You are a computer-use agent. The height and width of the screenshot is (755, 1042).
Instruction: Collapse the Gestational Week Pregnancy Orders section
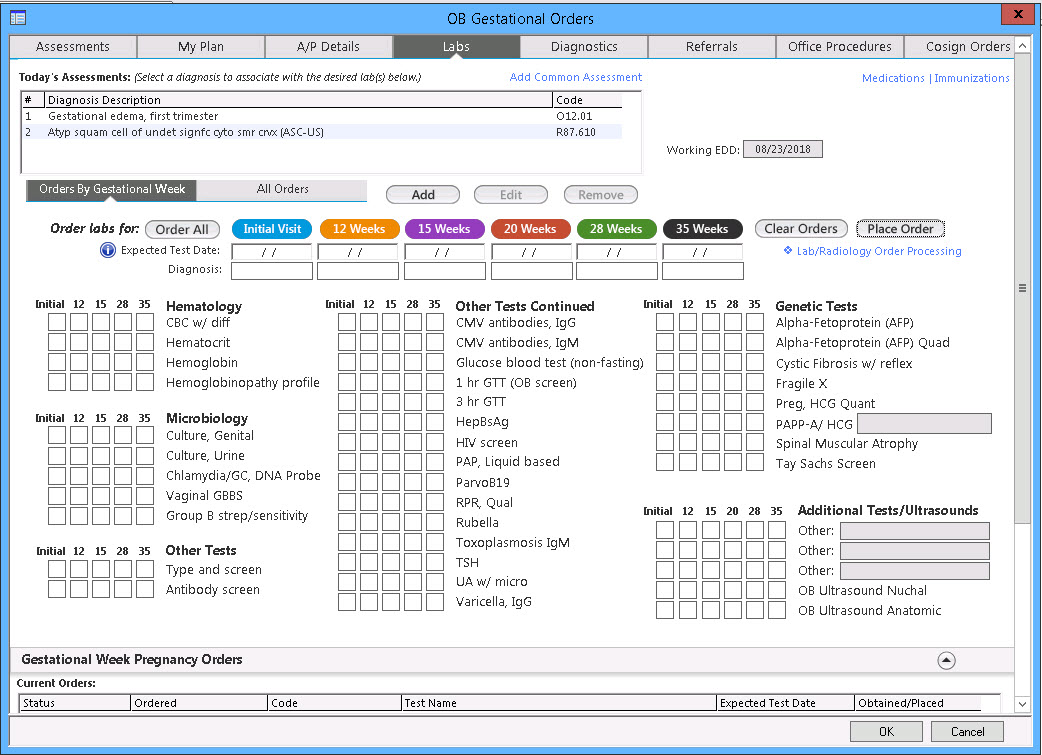(946, 660)
